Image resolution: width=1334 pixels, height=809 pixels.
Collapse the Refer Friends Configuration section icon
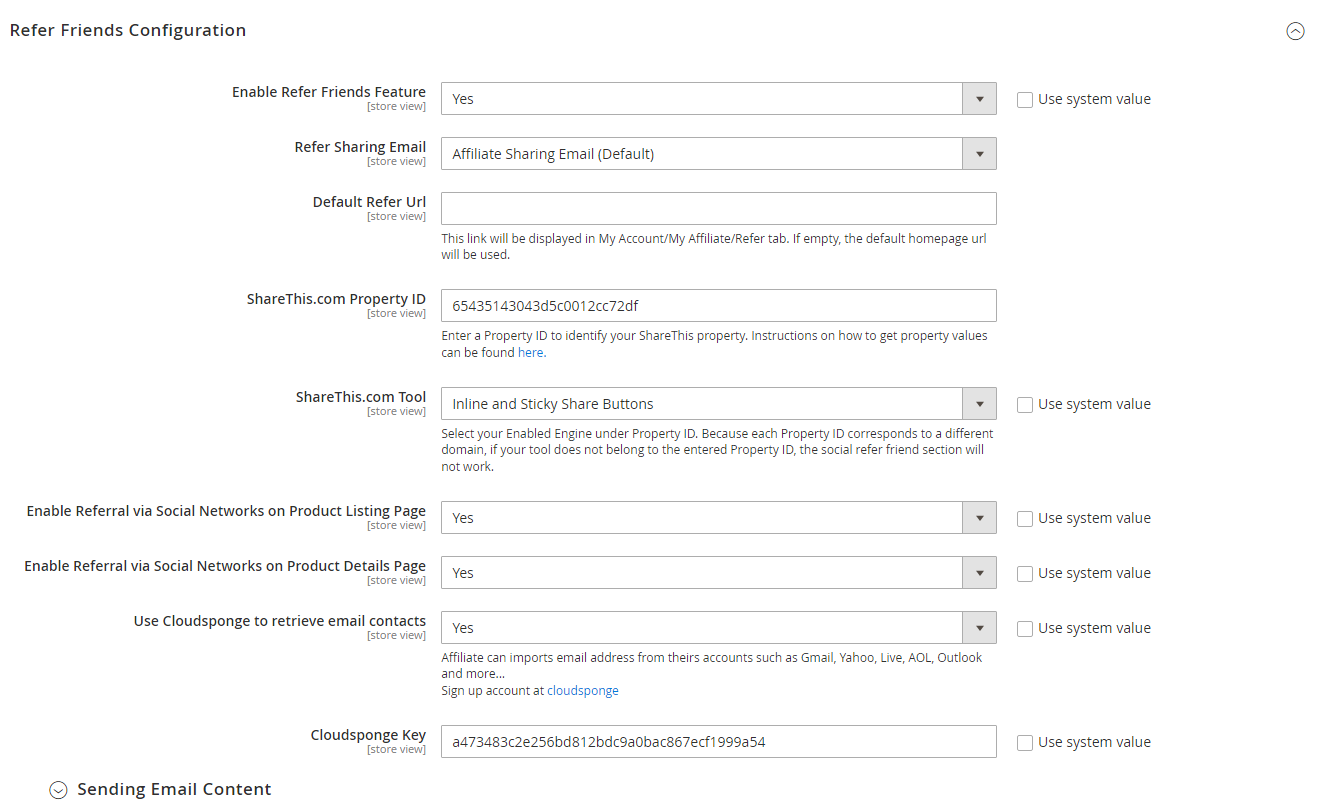point(1295,31)
